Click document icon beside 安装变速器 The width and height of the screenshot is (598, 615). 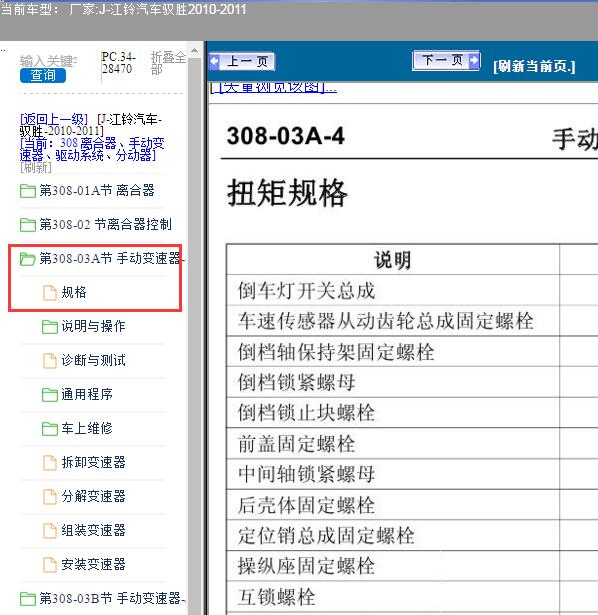(50, 565)
